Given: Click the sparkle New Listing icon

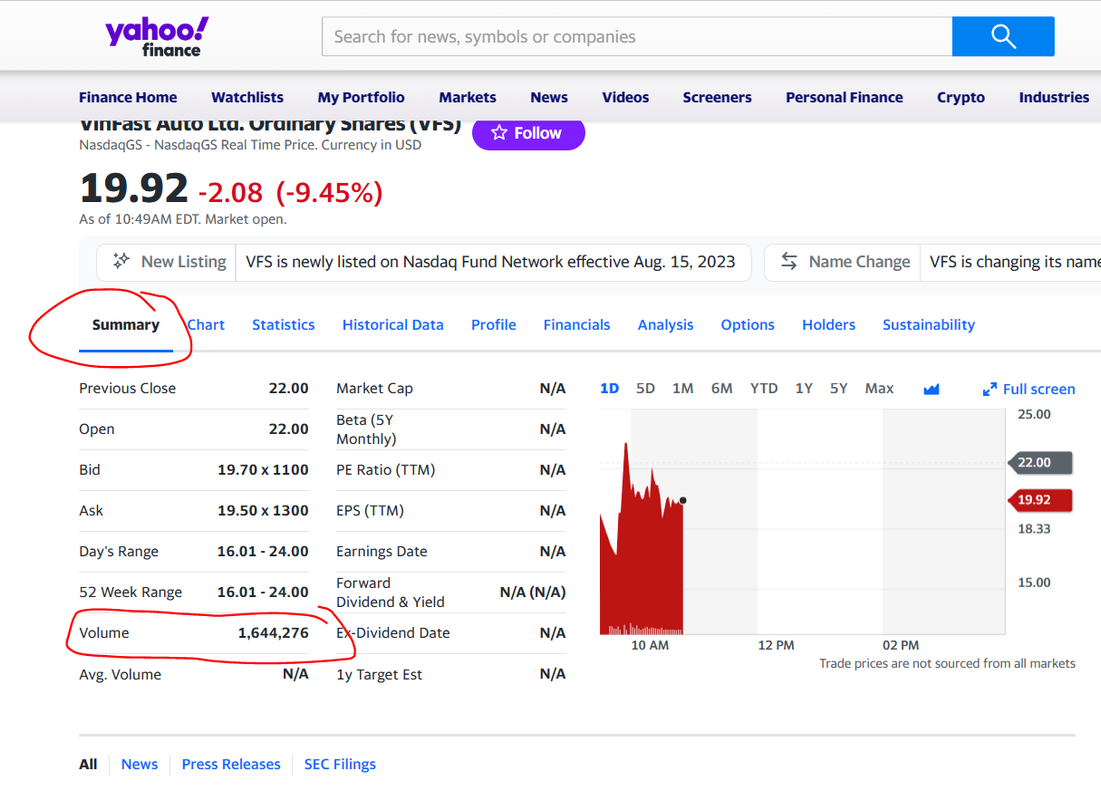Looking at the screenshot, I should tap(121, 261).
